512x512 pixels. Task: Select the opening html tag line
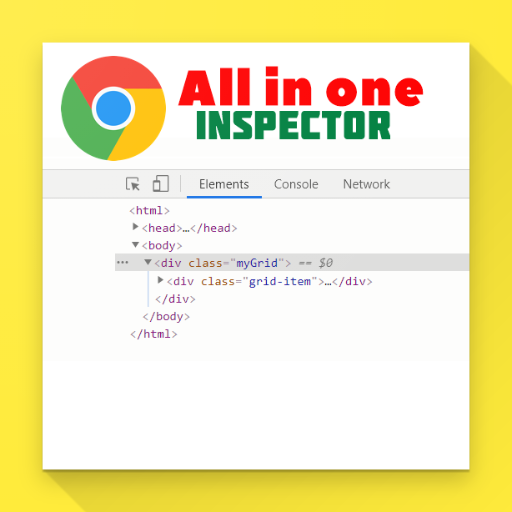click(x=149, y=211)
